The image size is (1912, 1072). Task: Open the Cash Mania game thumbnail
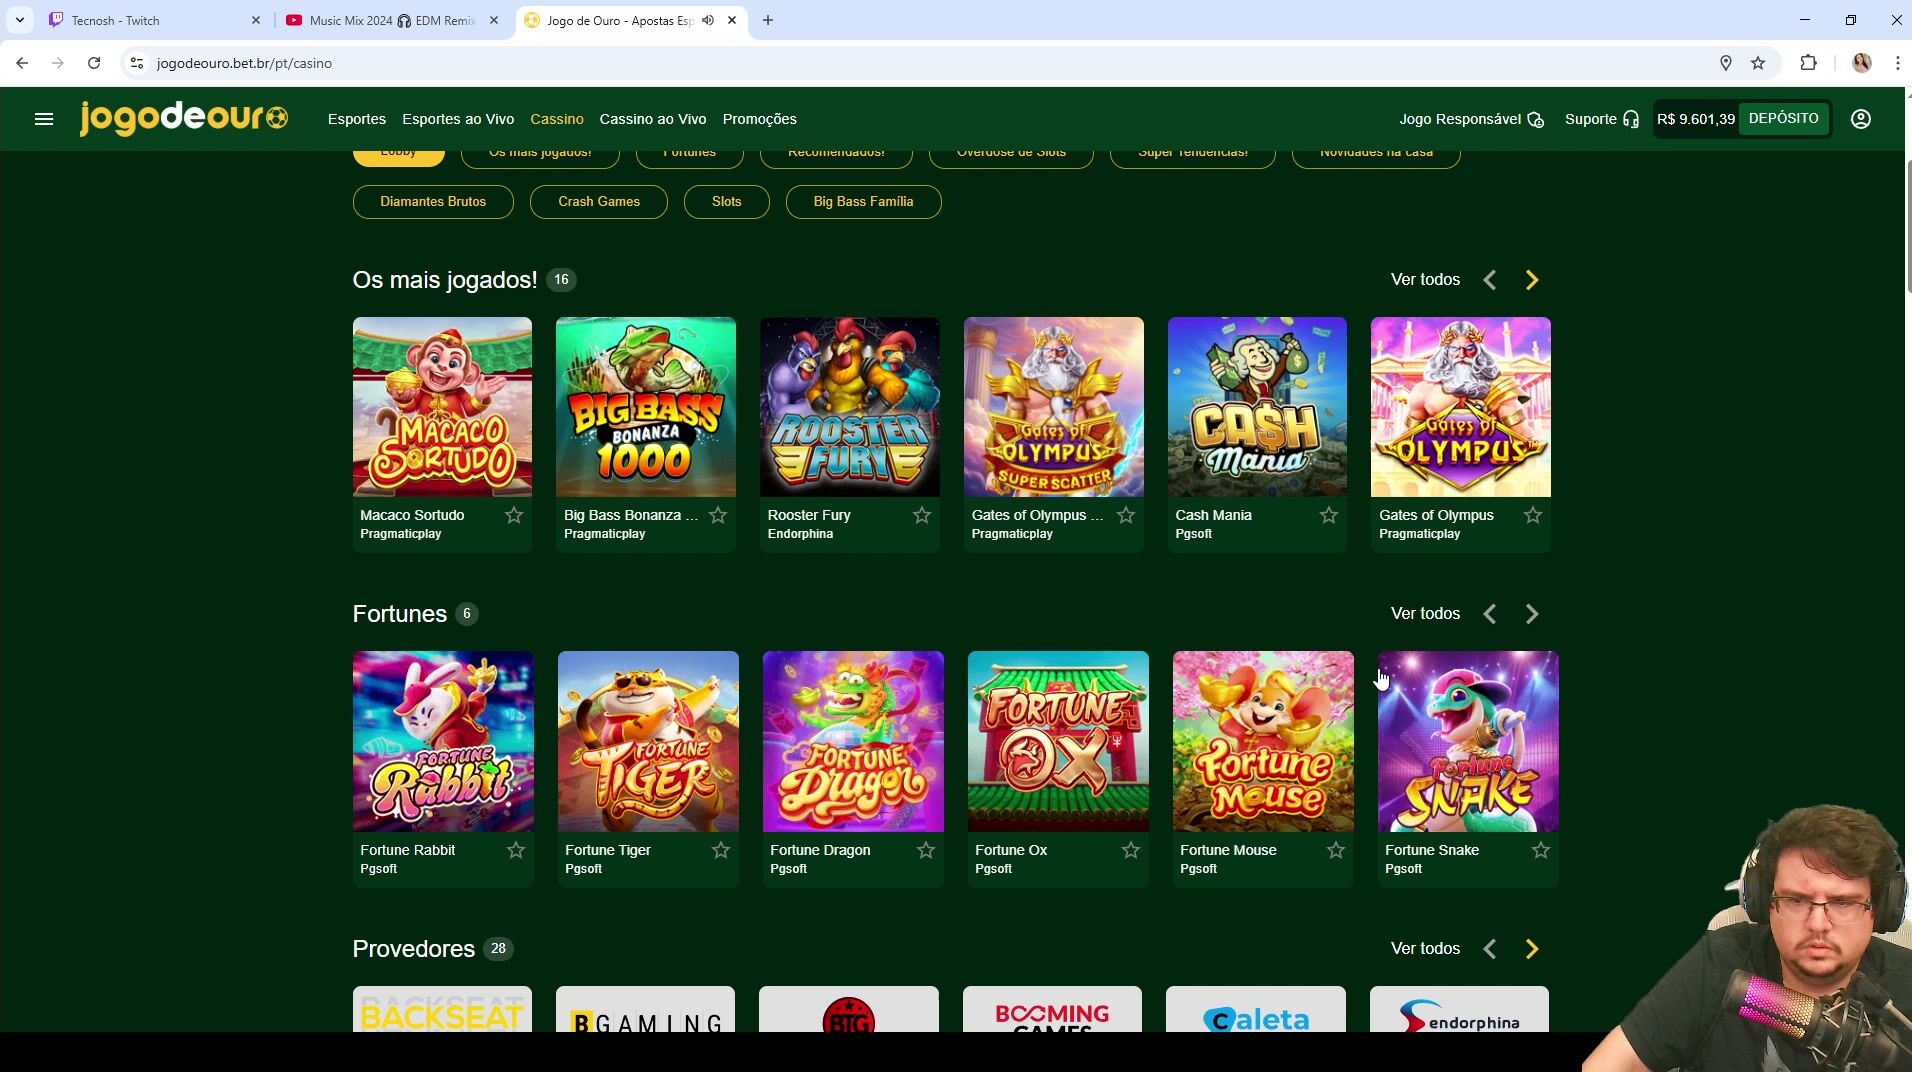click(x=1257, y=407)
